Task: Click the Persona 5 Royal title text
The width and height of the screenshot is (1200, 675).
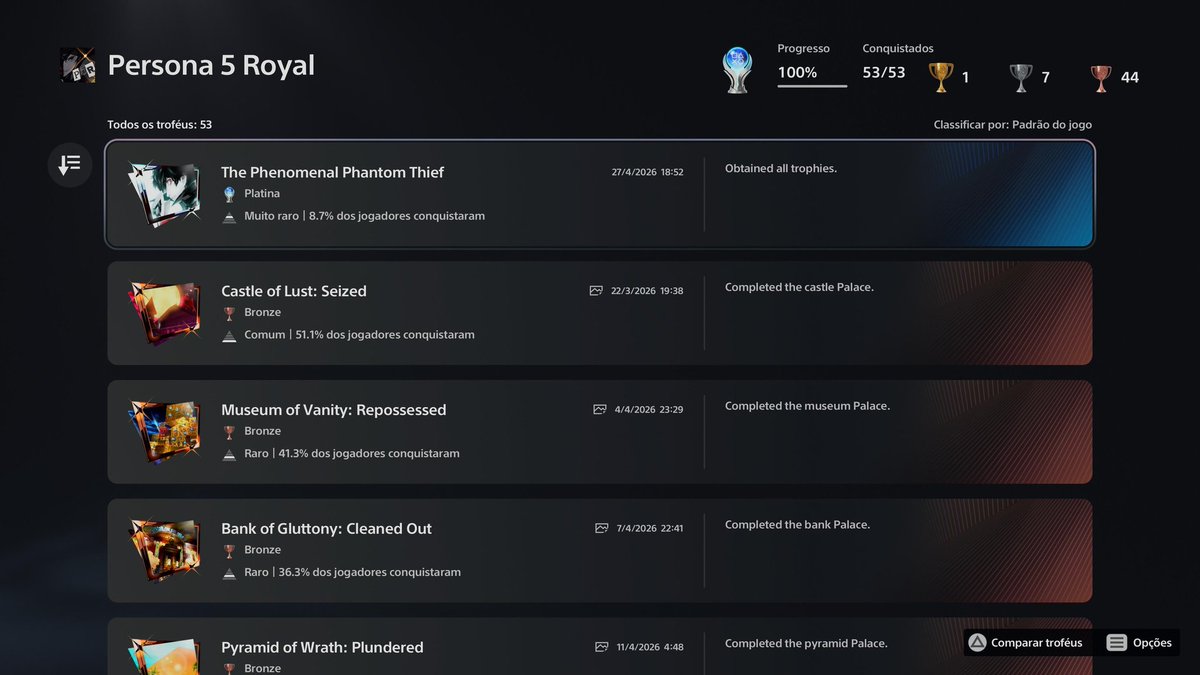Action: coord(211,65)
